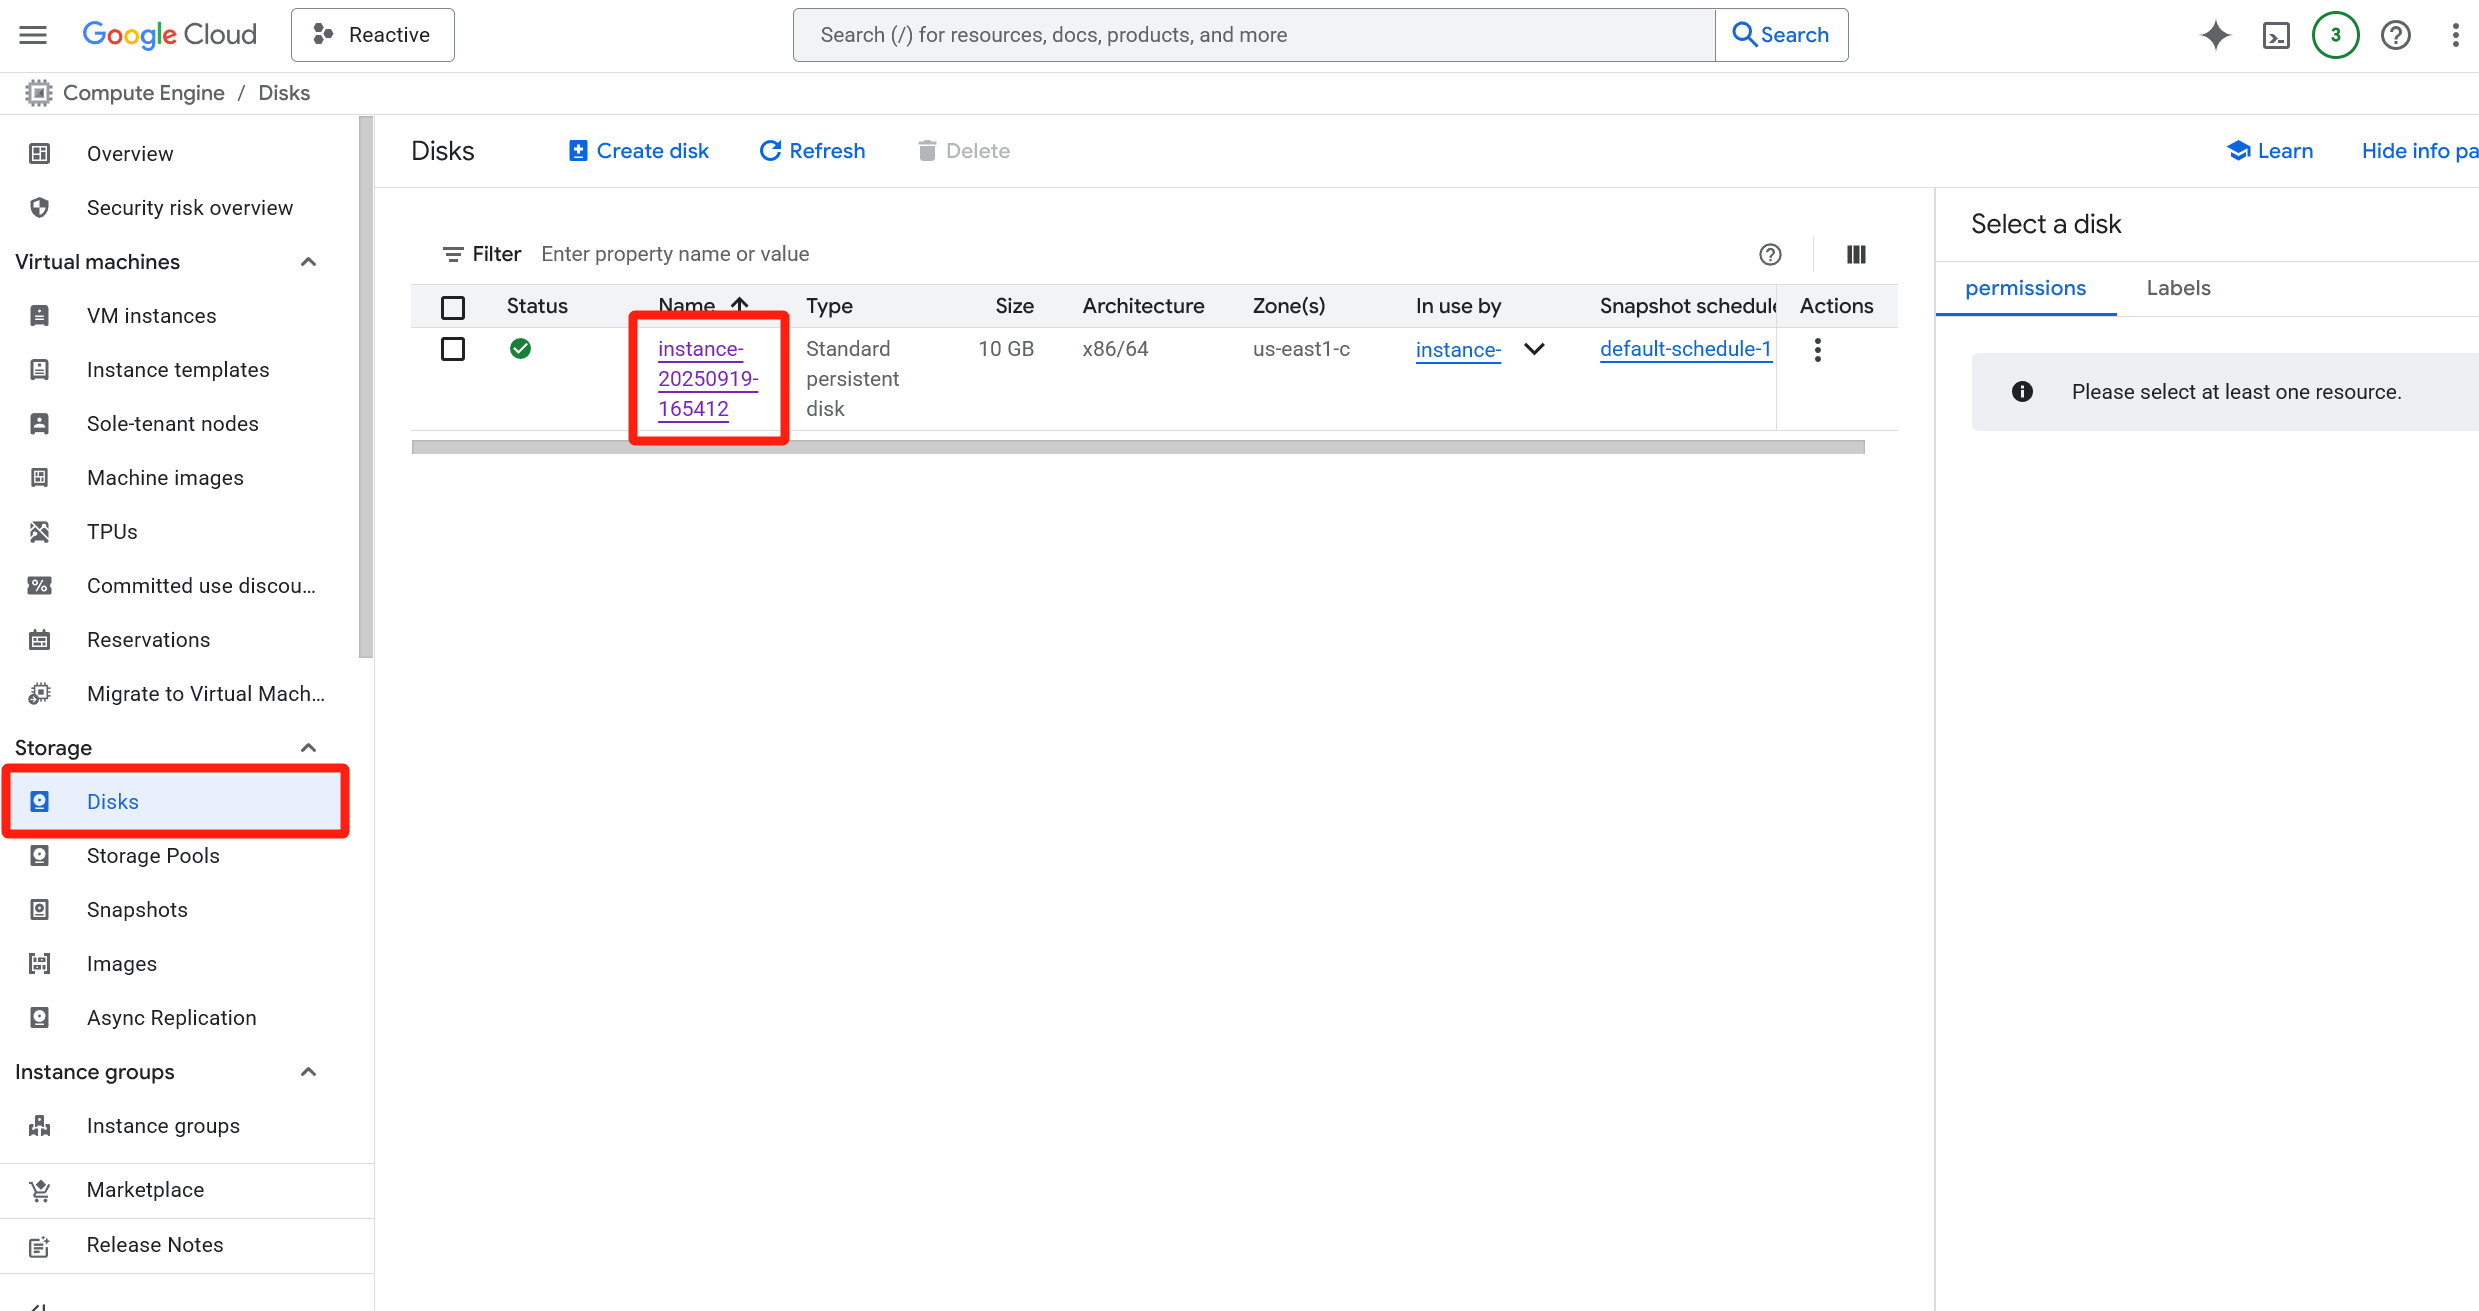Switch to the Labels tab
The image size is (2479, 1311).
point(2178,288)
